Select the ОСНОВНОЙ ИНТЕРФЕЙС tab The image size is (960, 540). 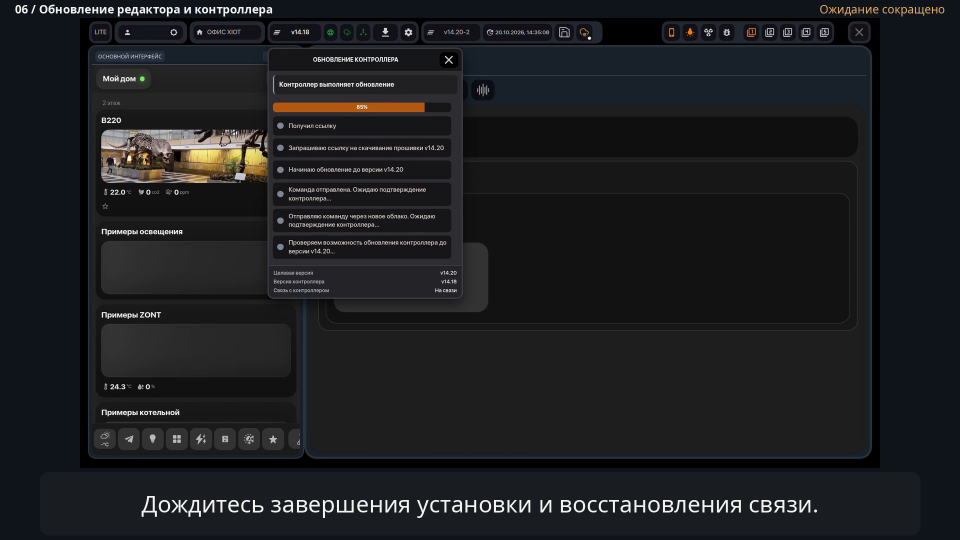click(x=130, y=56)
